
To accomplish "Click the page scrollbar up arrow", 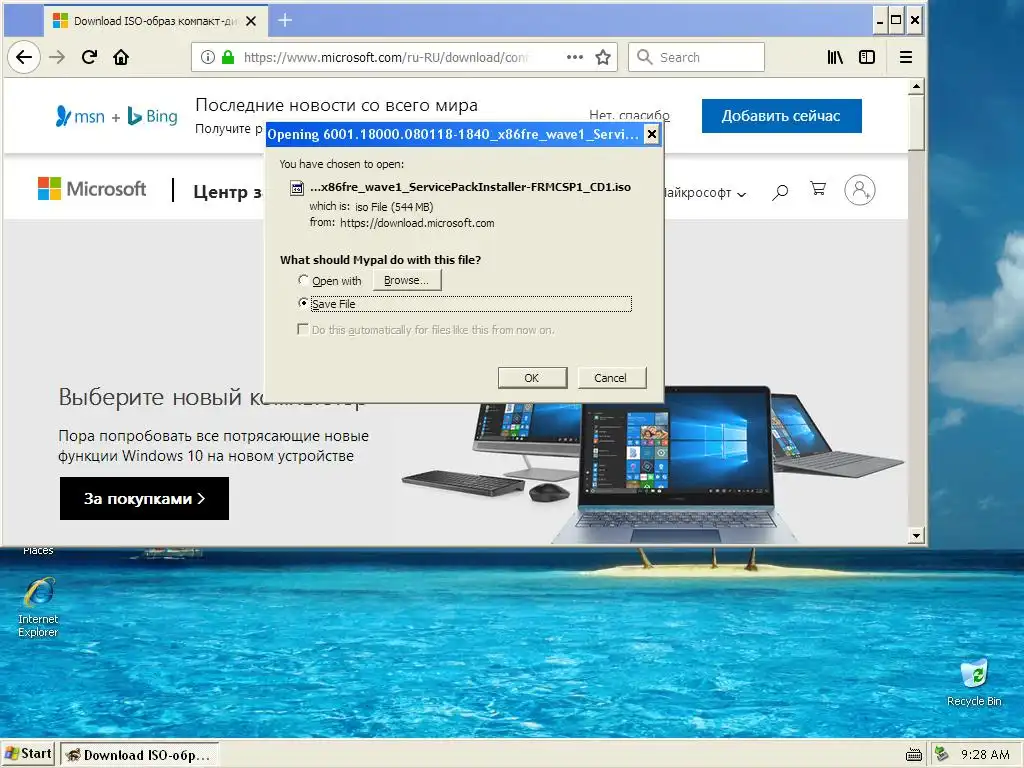I will pos(916,87).
